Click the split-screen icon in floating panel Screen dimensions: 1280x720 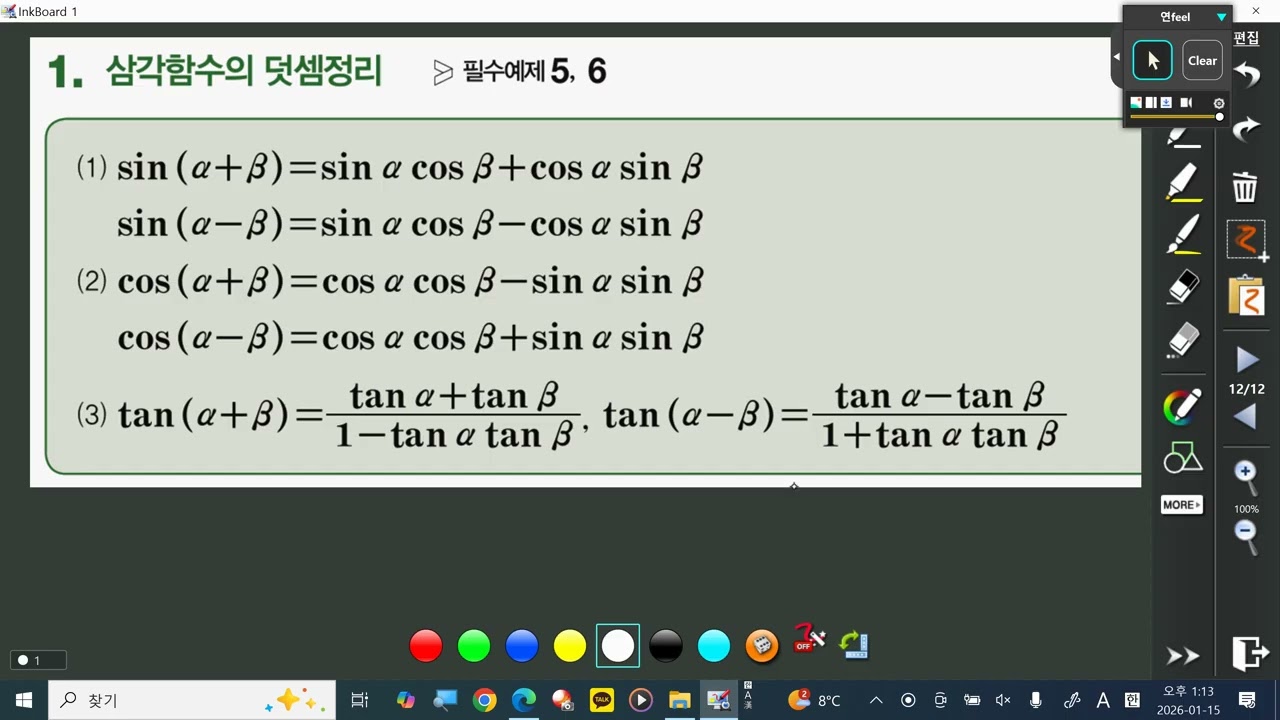coord(1151,102)
